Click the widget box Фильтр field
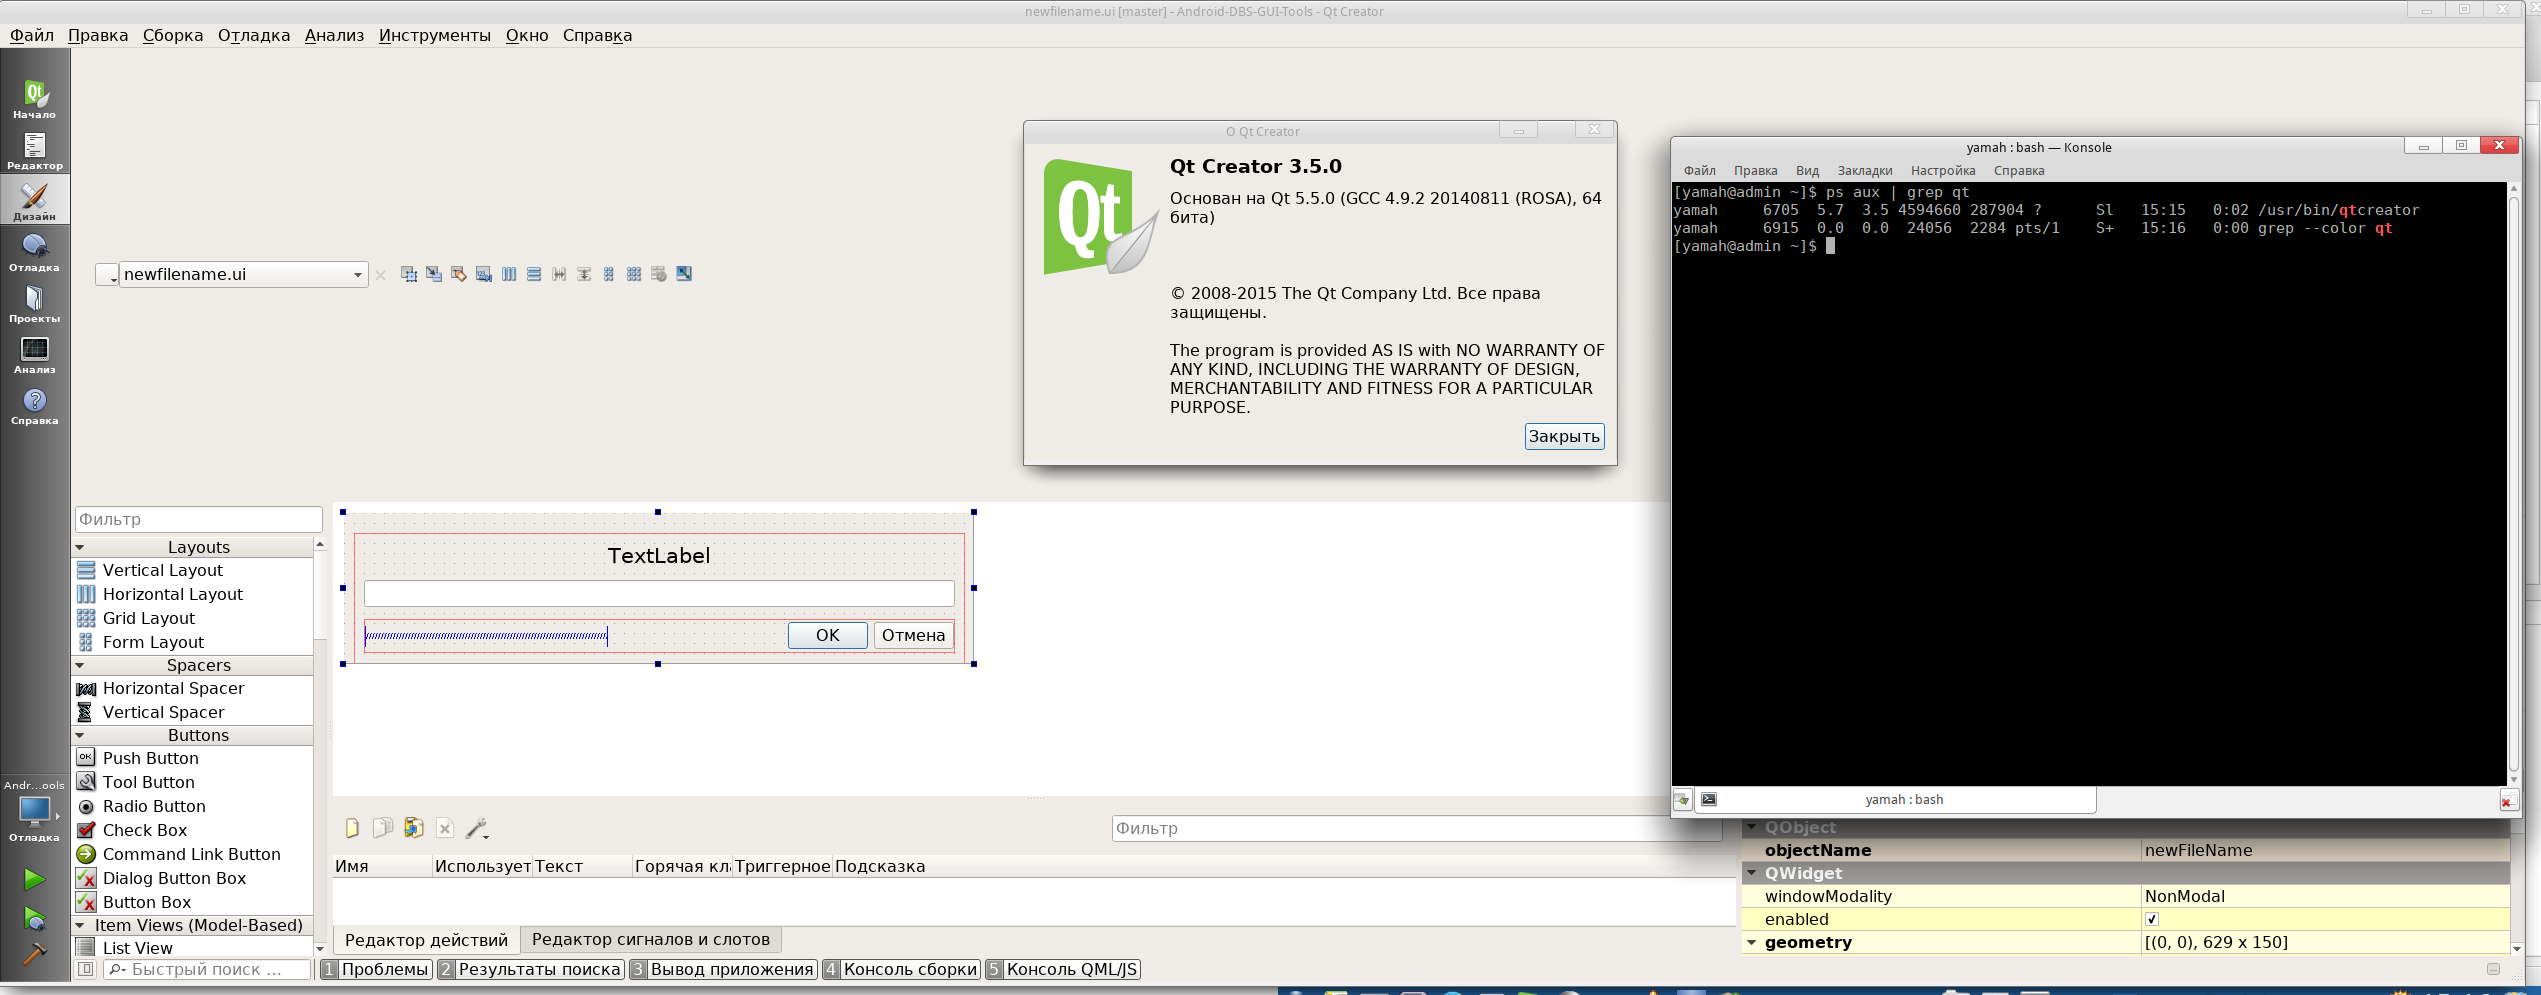Screen dimensions: 2541x995 [199, 519]
